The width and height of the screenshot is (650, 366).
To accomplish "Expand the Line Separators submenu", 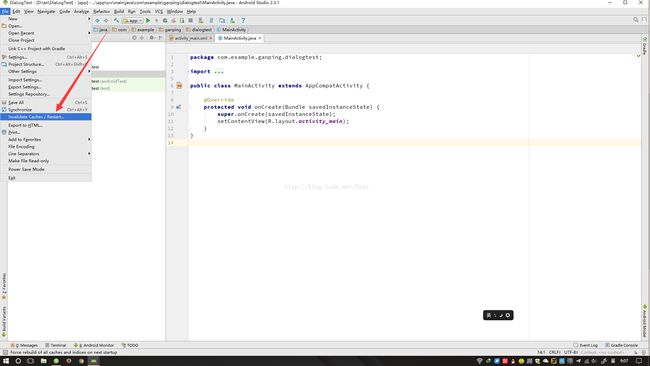I will [46, 153].
